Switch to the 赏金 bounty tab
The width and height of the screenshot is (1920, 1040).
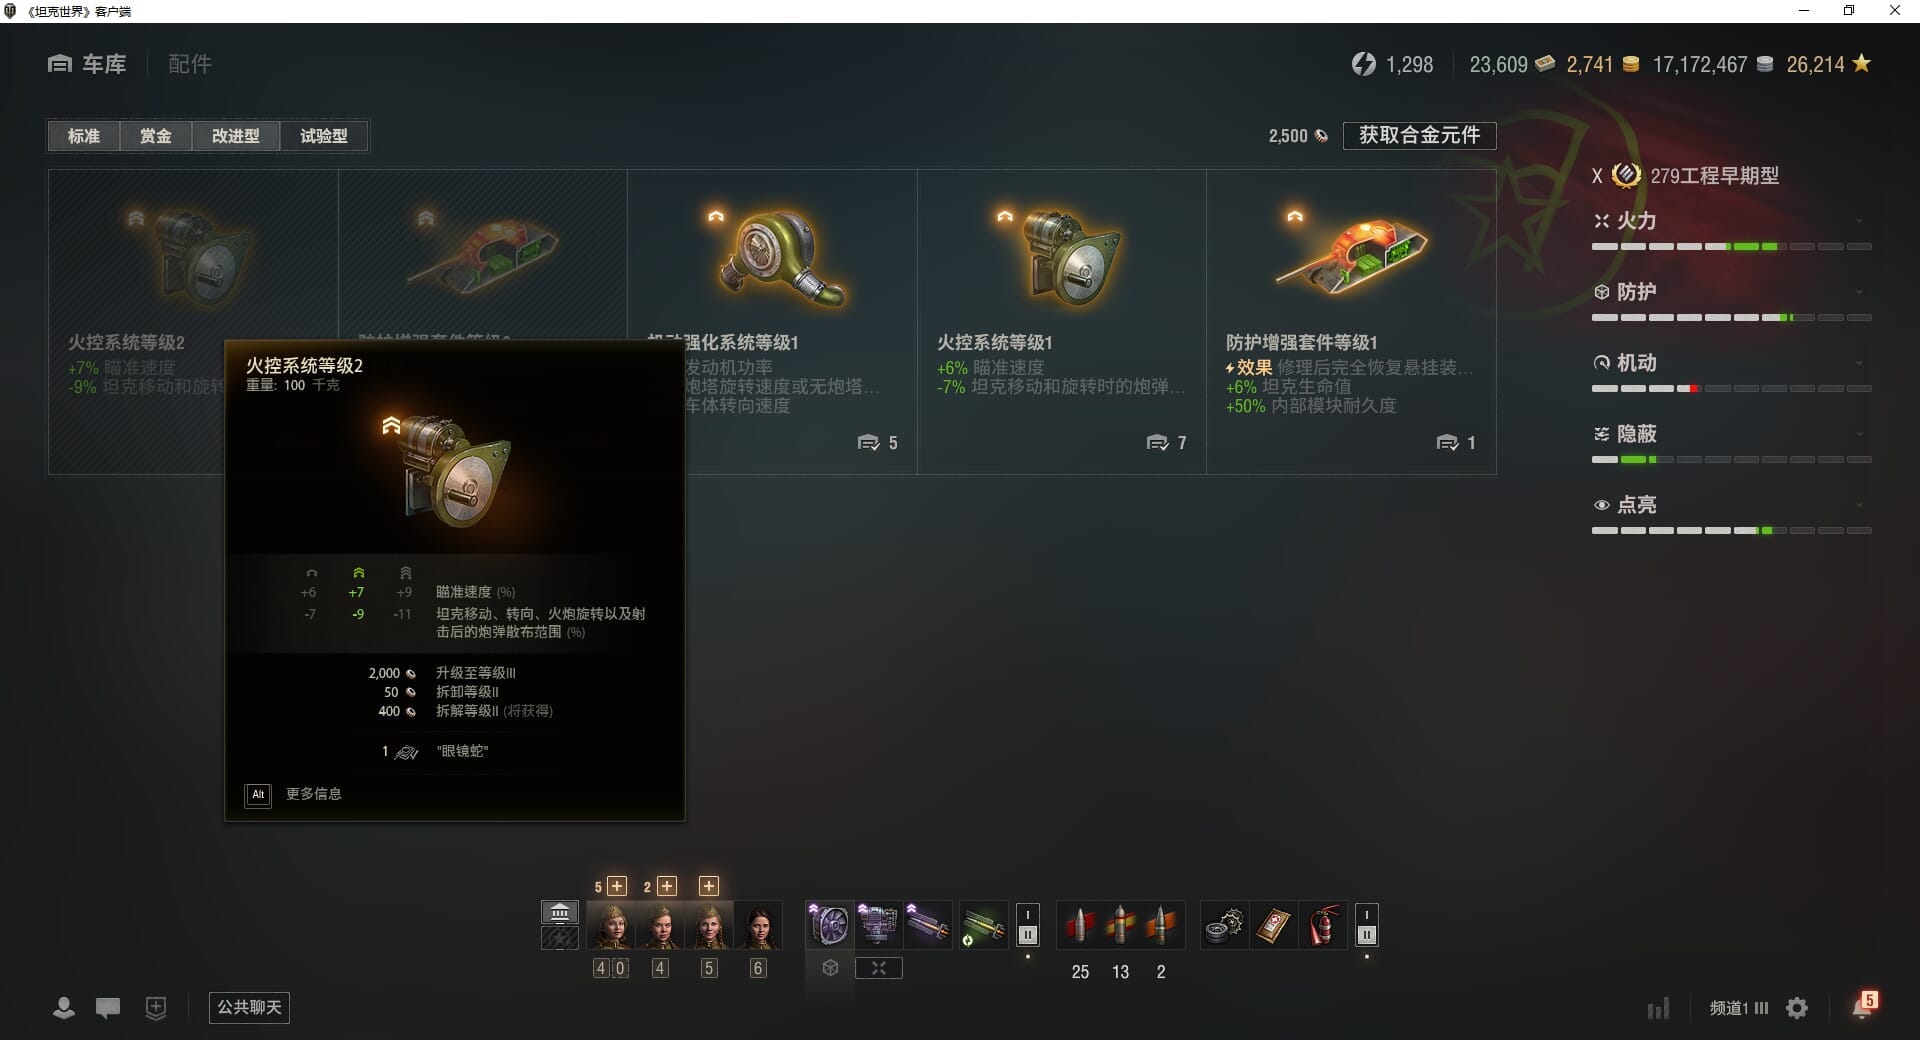point(155,136)
